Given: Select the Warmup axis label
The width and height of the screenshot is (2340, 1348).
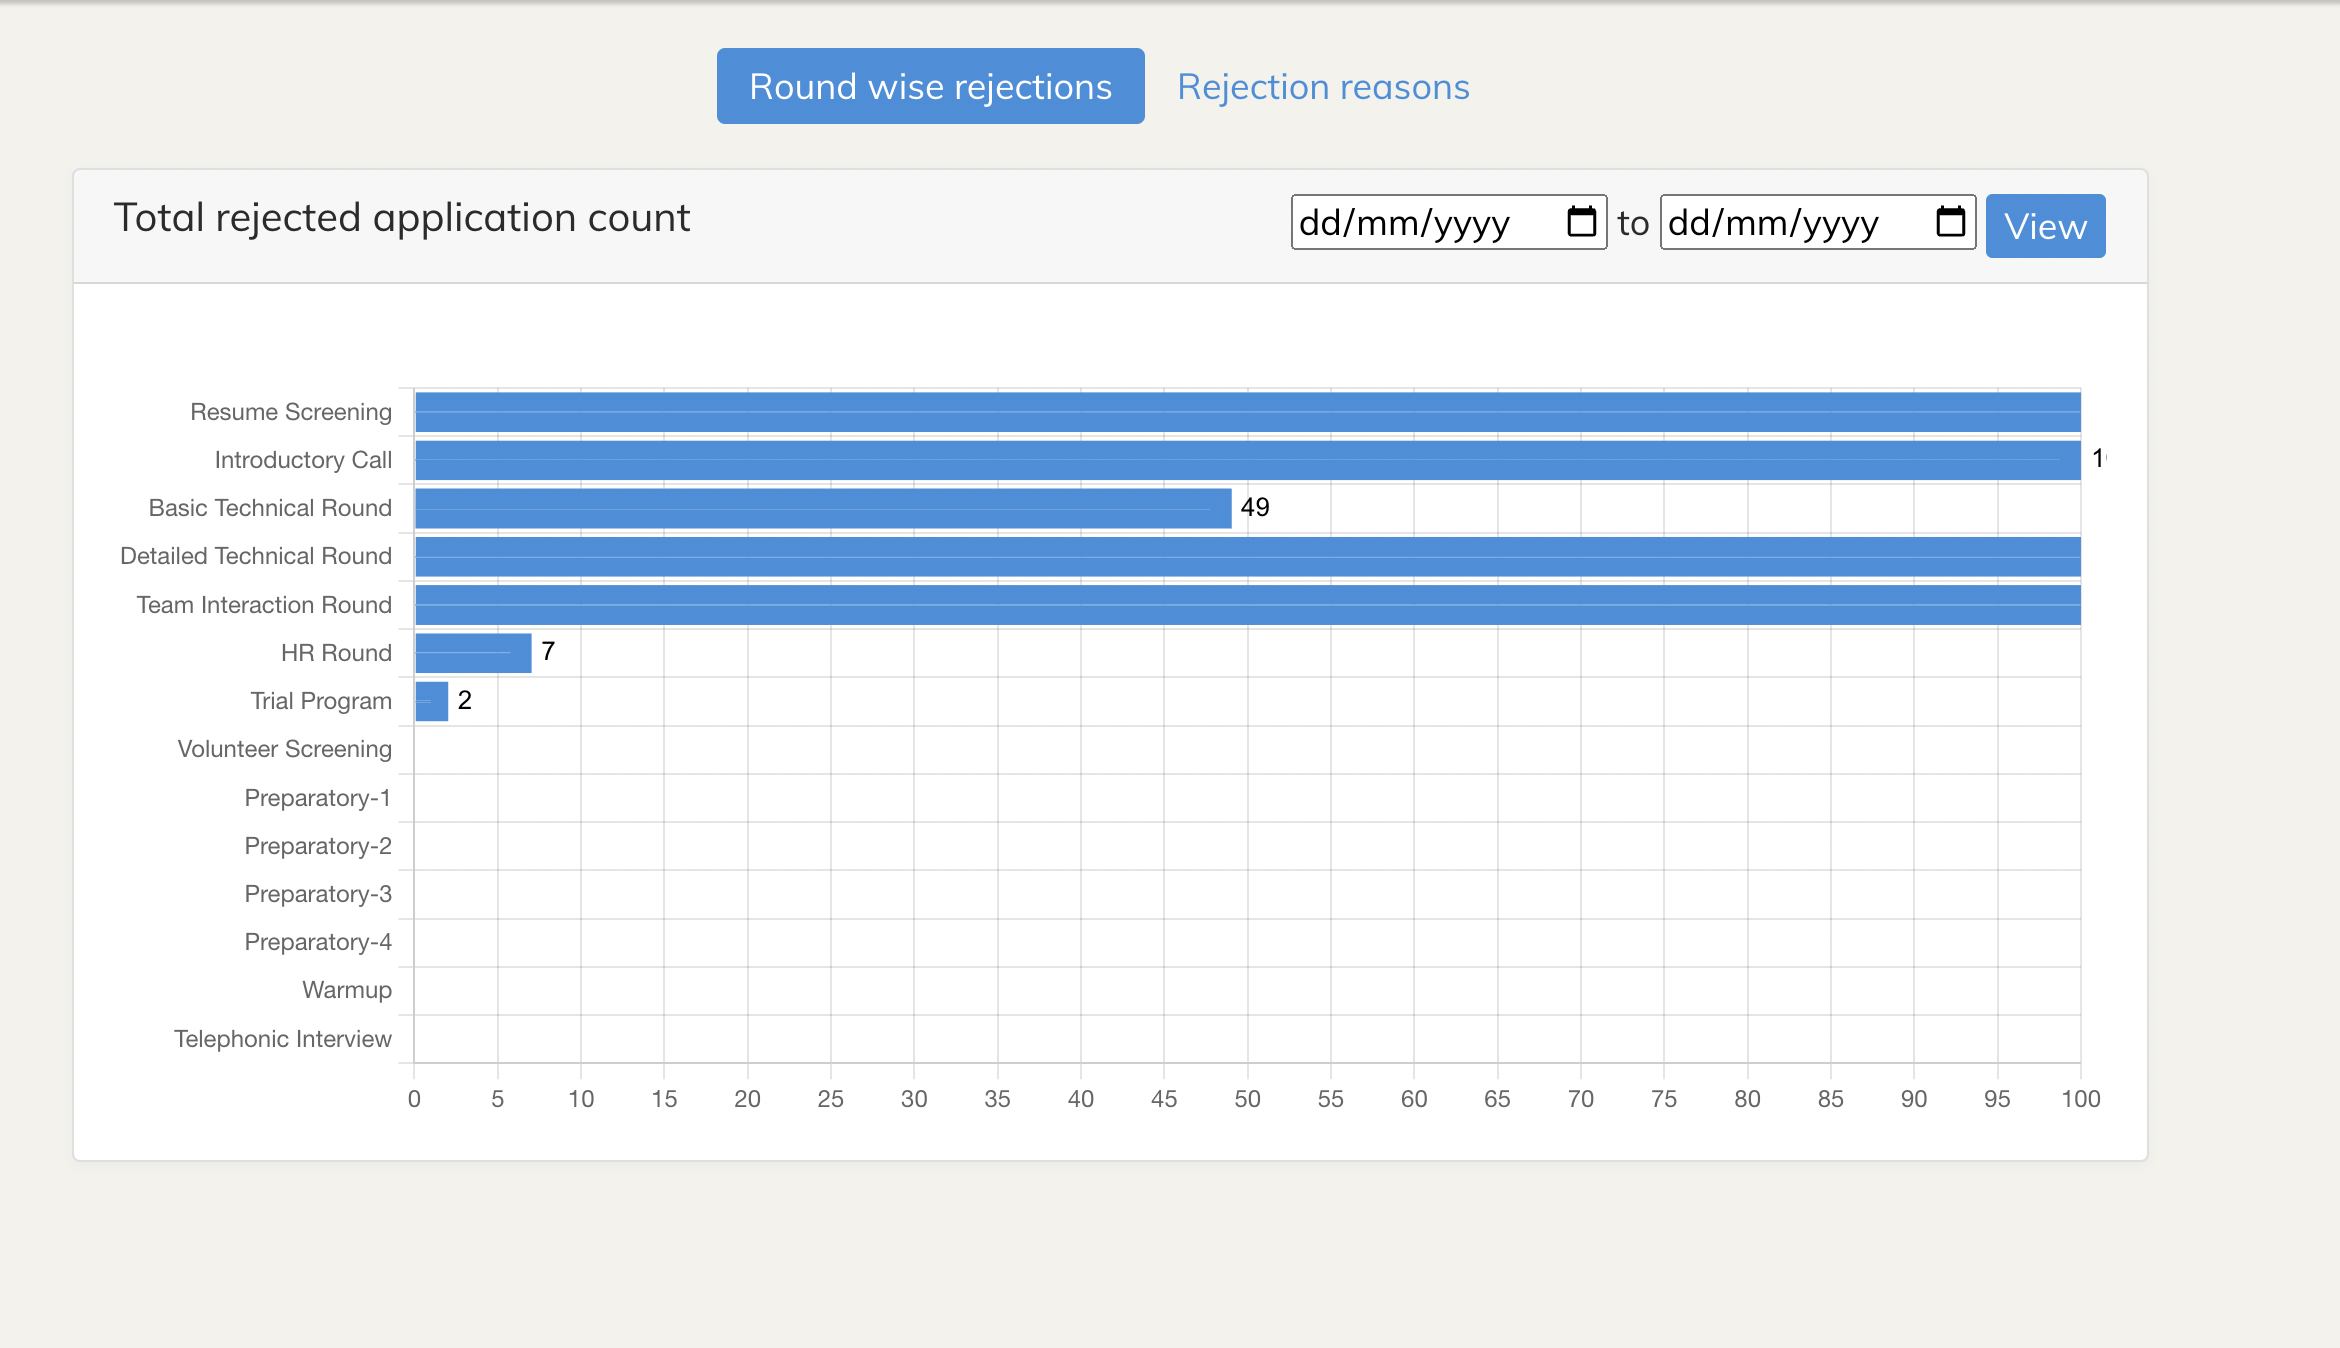Looking at the screenshot, I should point(346,990).
